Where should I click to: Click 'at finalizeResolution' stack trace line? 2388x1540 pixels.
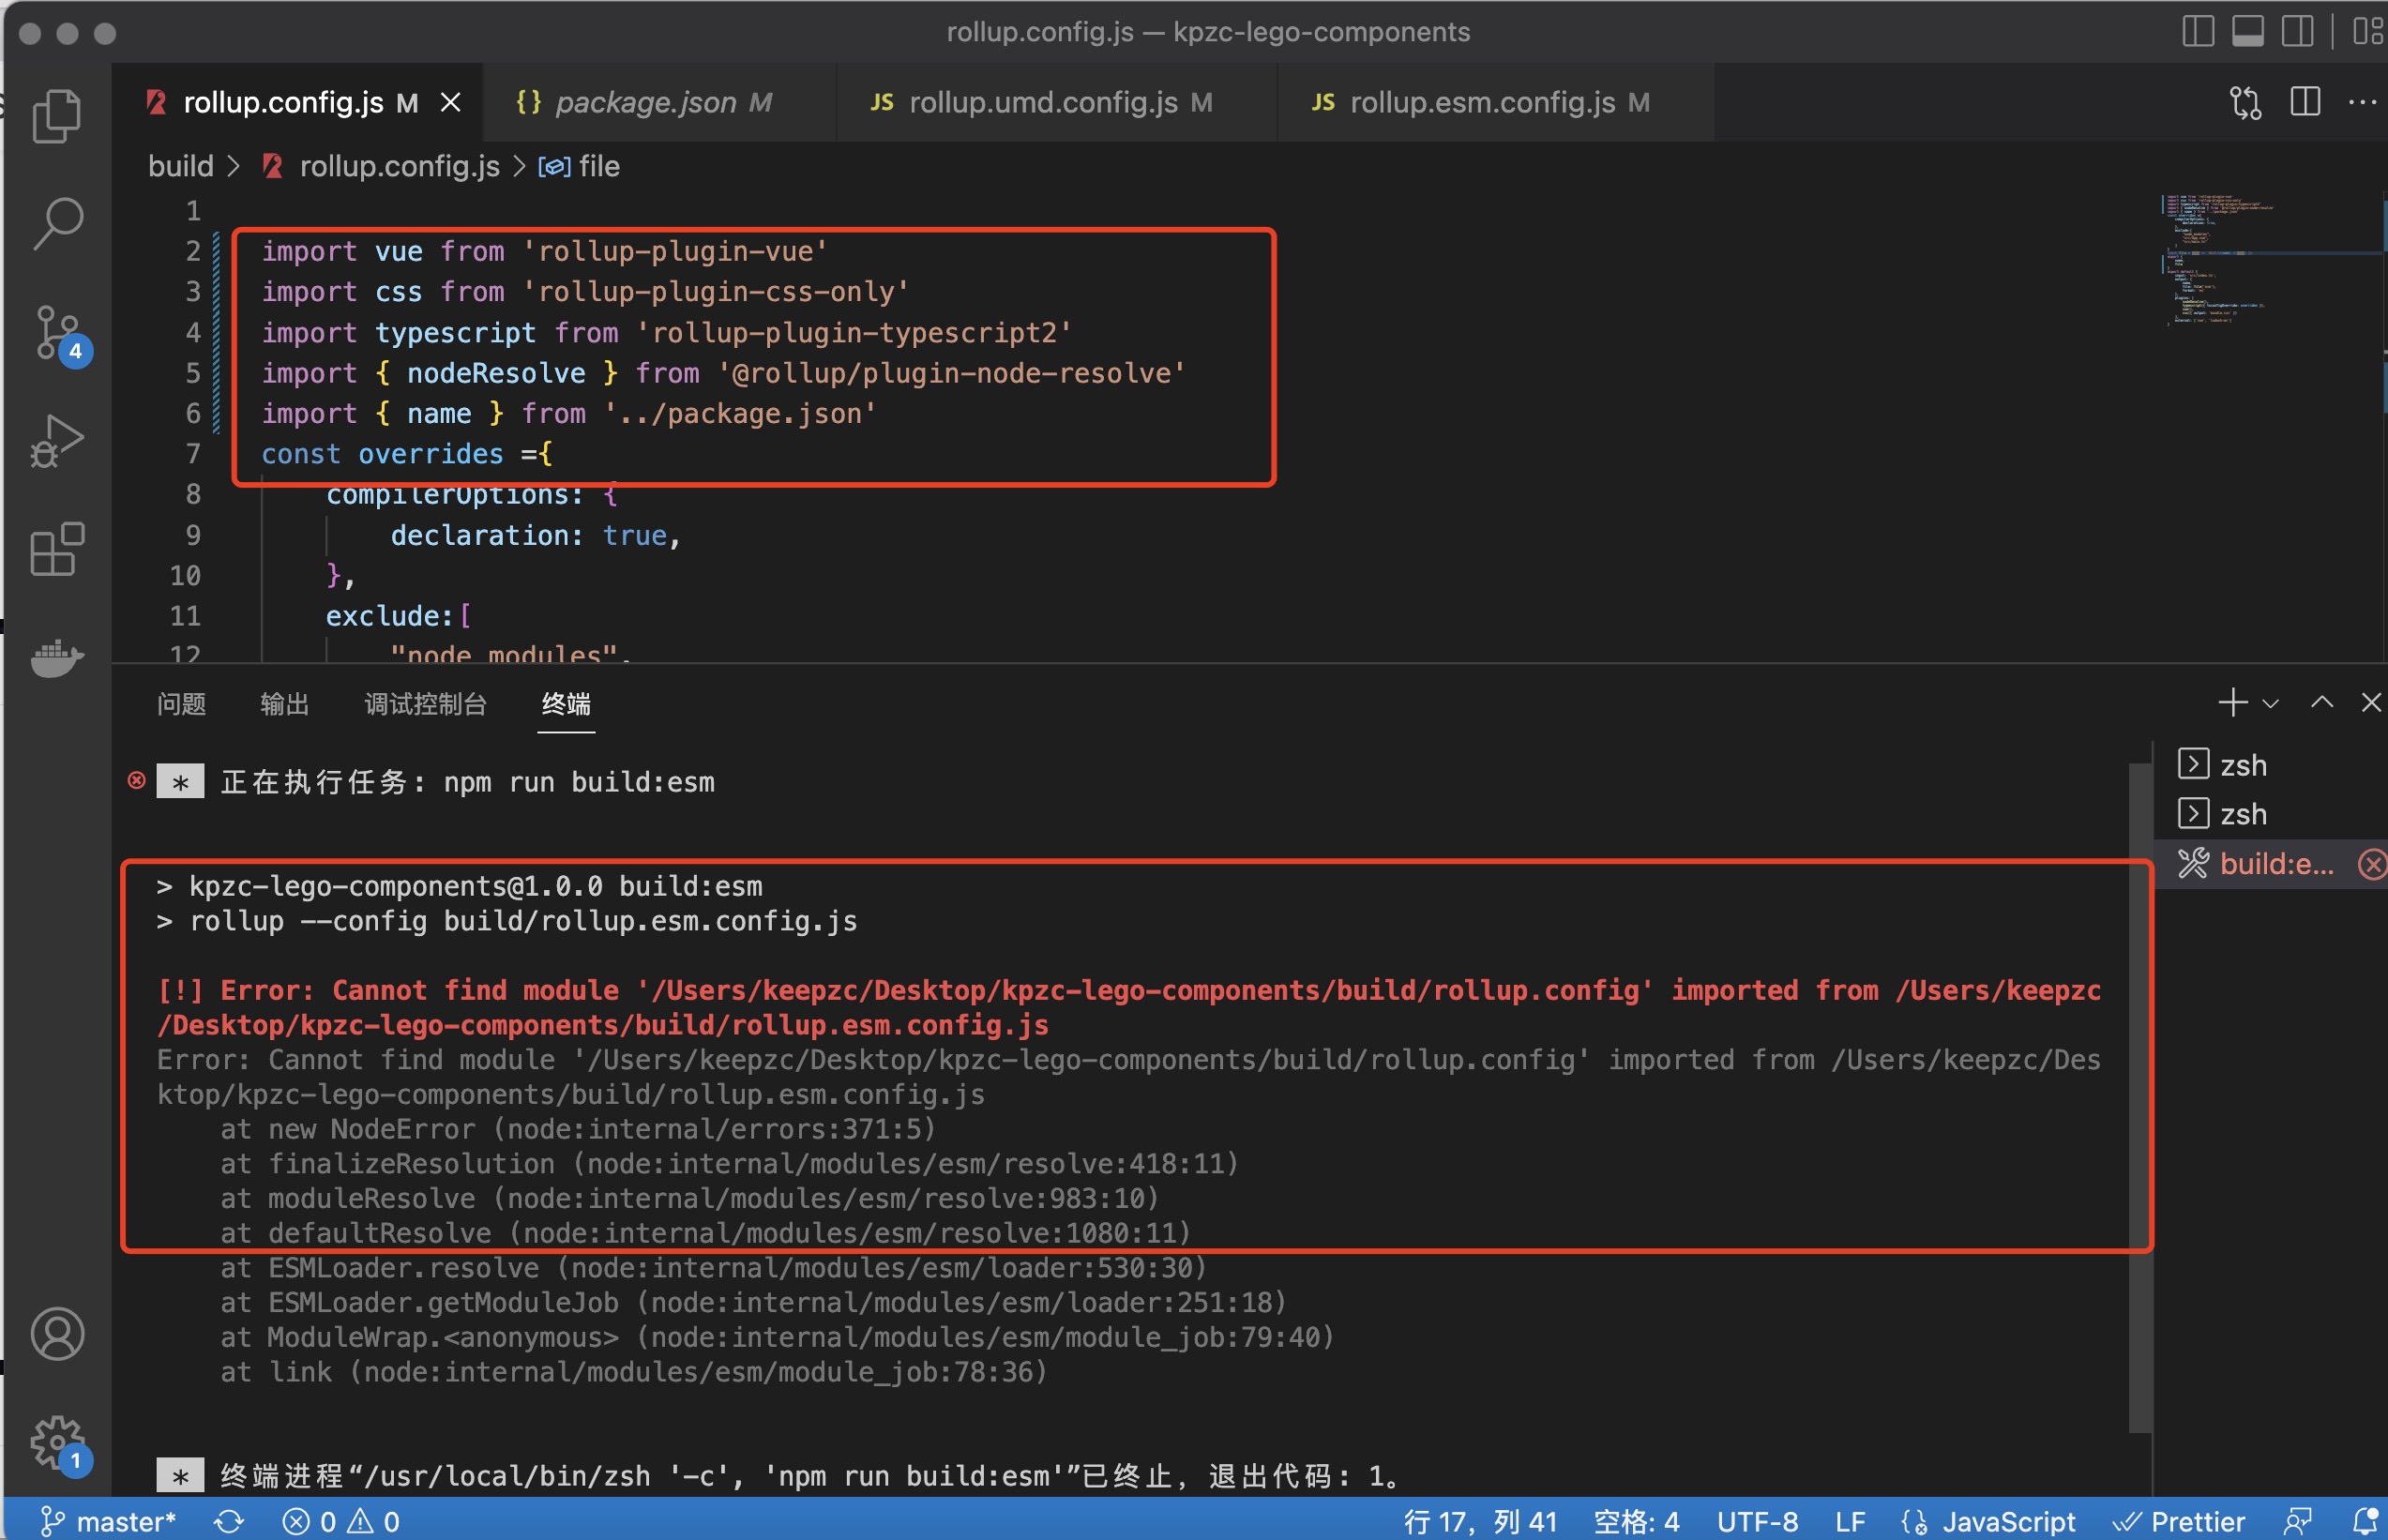(x=730, y=1163)
